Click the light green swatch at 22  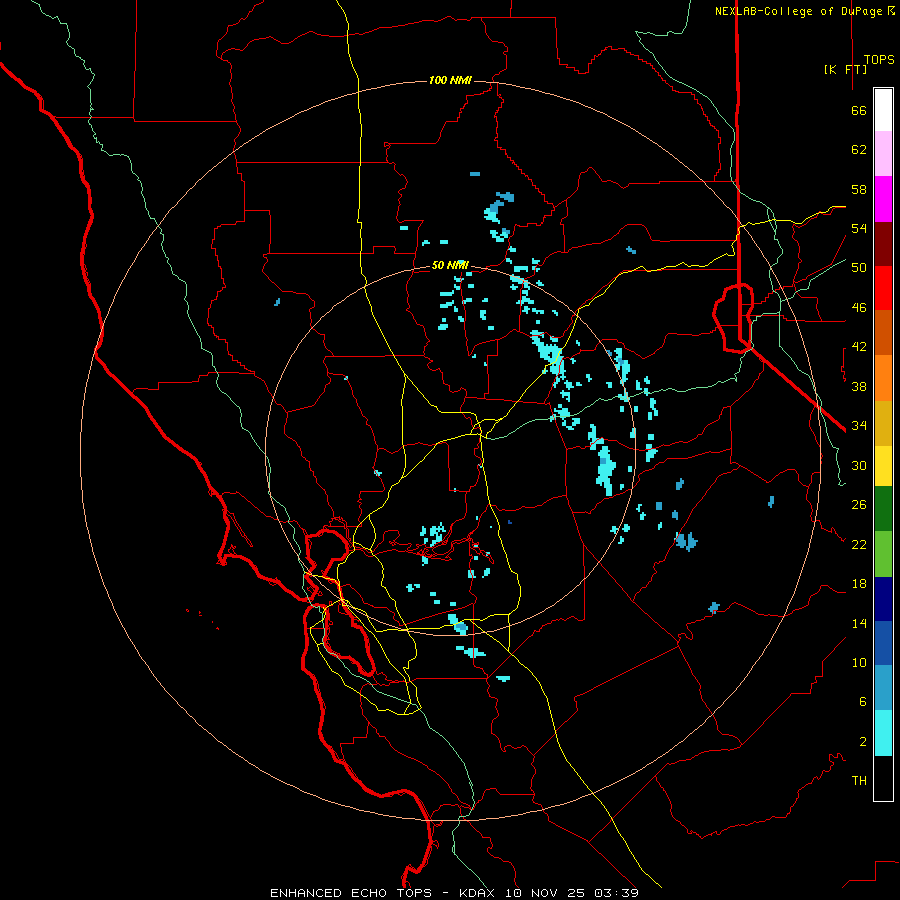point(883,554)
